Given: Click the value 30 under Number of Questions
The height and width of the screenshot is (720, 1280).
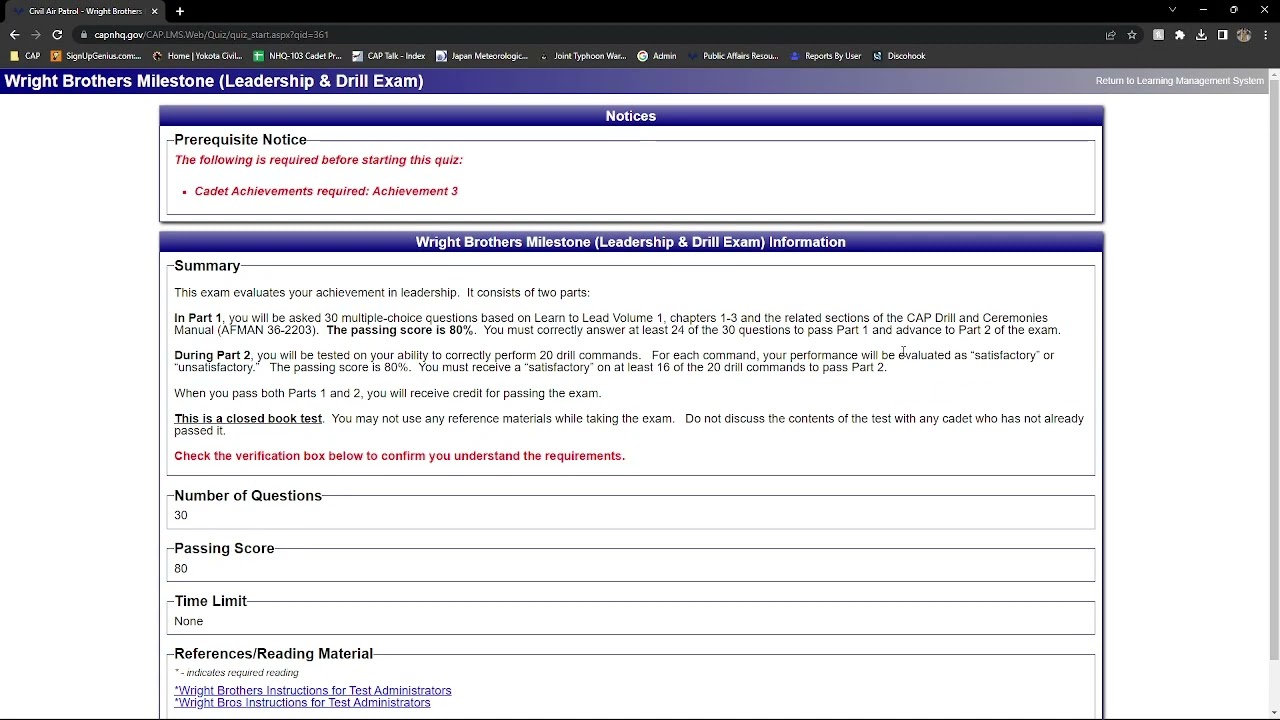Looking at the screenshot, I should [x=181, y=516].
